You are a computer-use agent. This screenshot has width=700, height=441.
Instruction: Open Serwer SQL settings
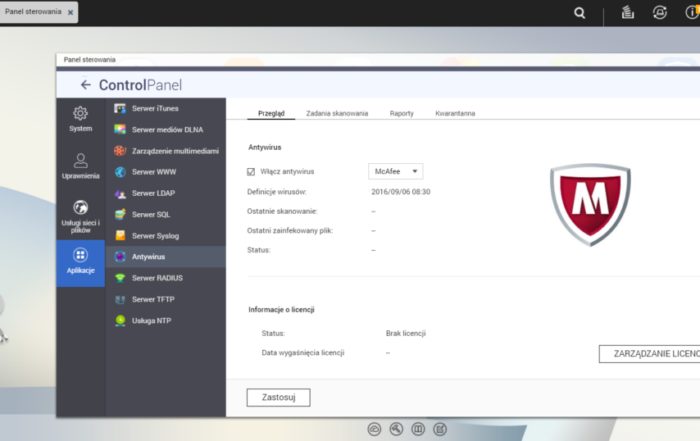[x=166, y=214]
